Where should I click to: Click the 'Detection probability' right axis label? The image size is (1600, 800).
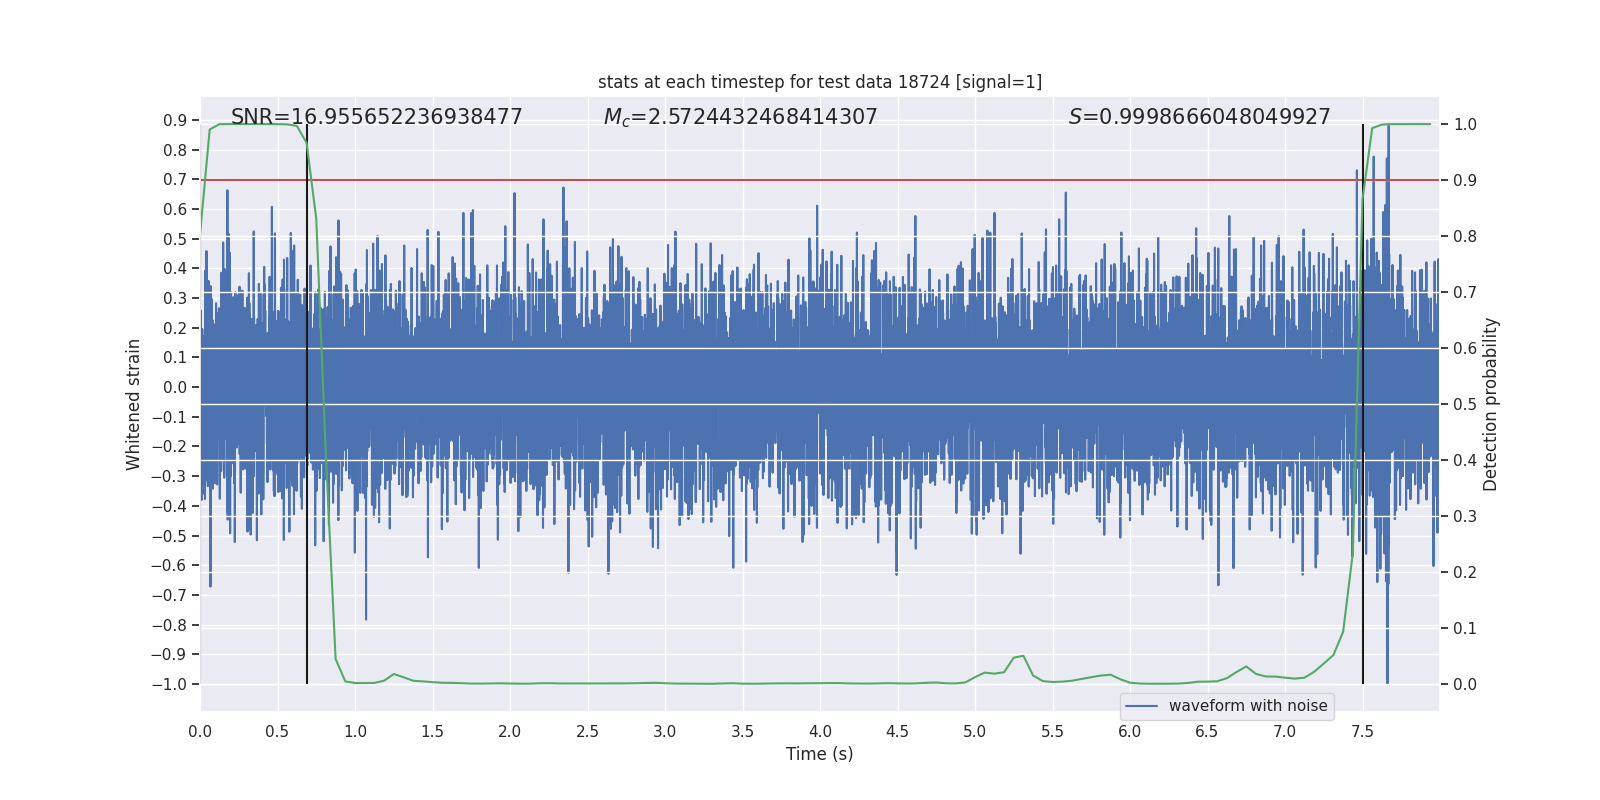point(1491,404)
